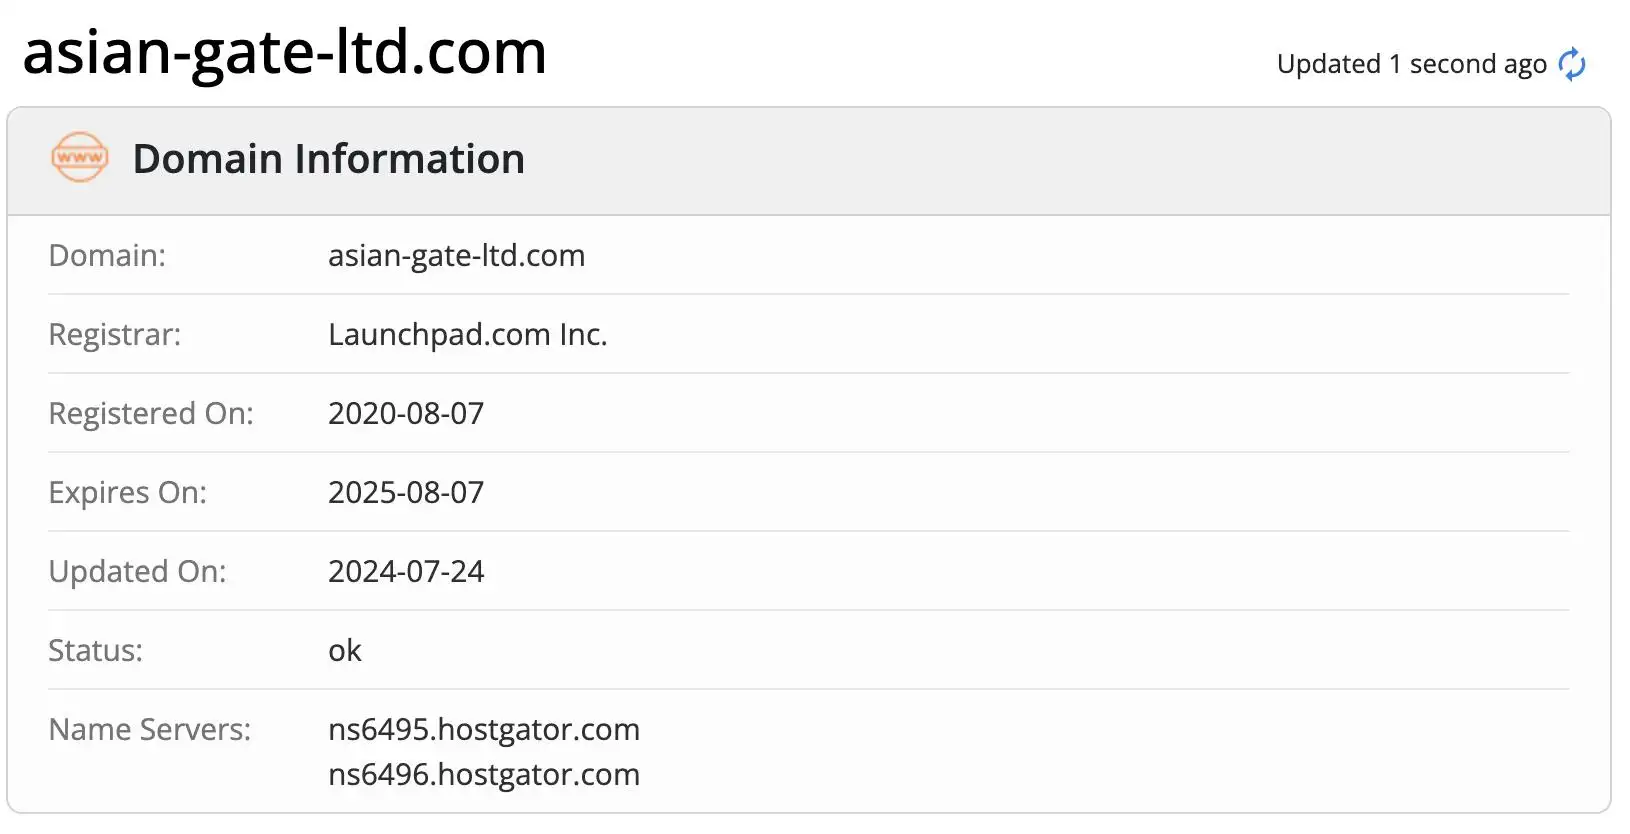Click the asian-gate-ltd.com page title
The image size is (1630, 834).
(285, 52)
